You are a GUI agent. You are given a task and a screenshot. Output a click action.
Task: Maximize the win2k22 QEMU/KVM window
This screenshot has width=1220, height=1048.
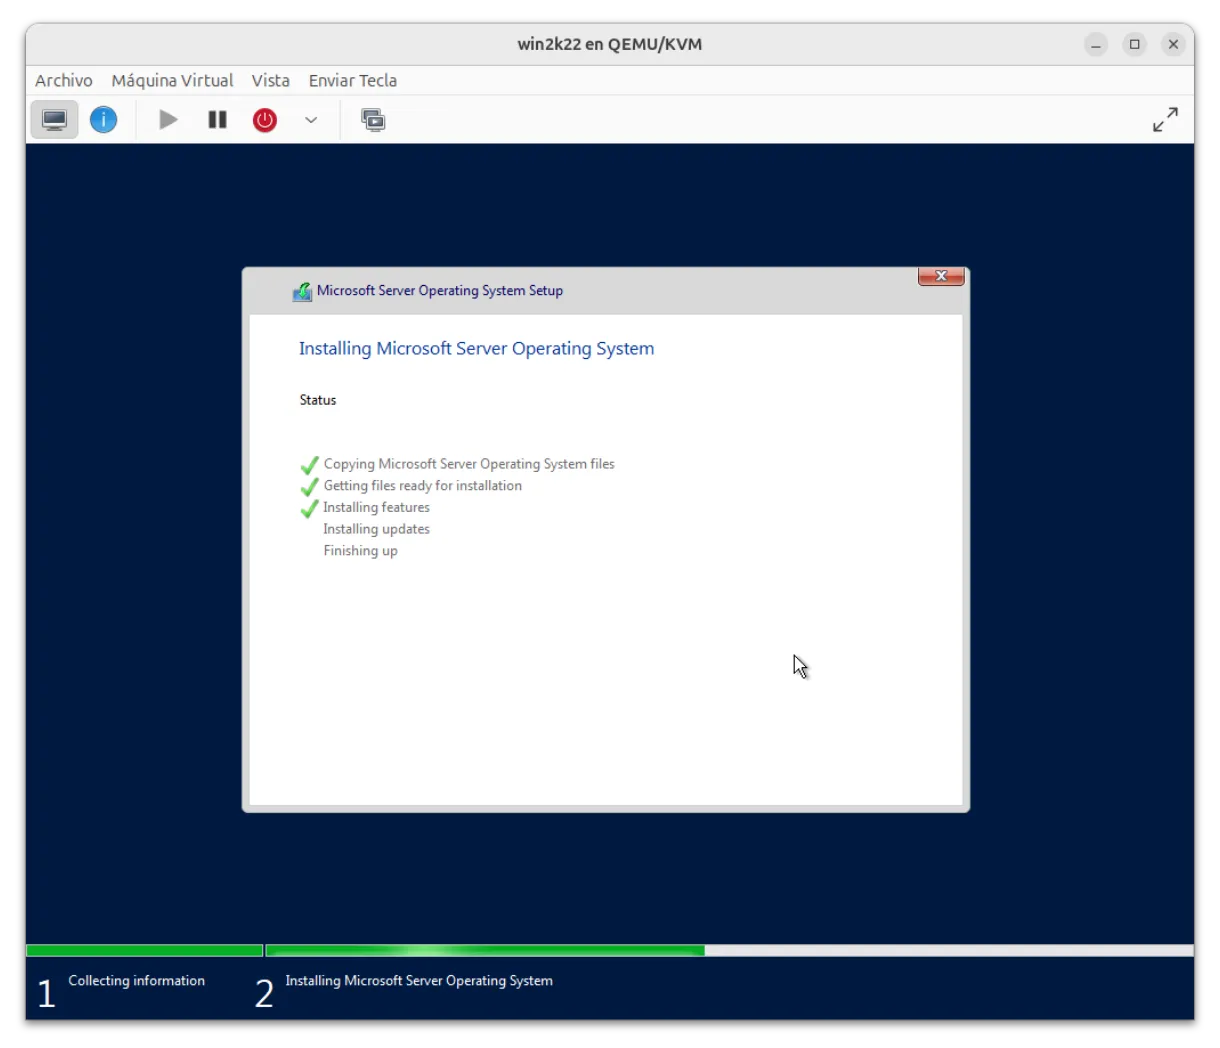pyautogui.click(x=1134, y=44)
